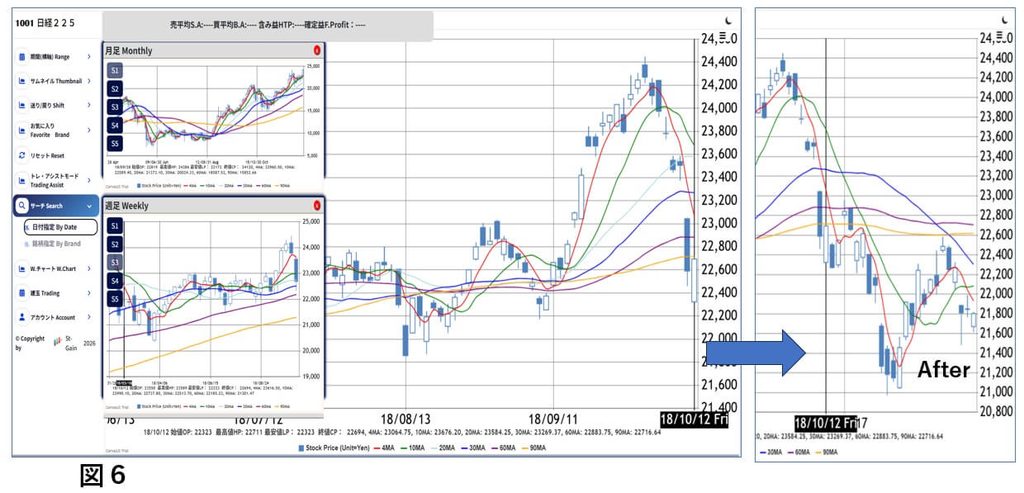Collapse the Search menu chevron
Screen dimensions: 1024x493
coord(89,206)
